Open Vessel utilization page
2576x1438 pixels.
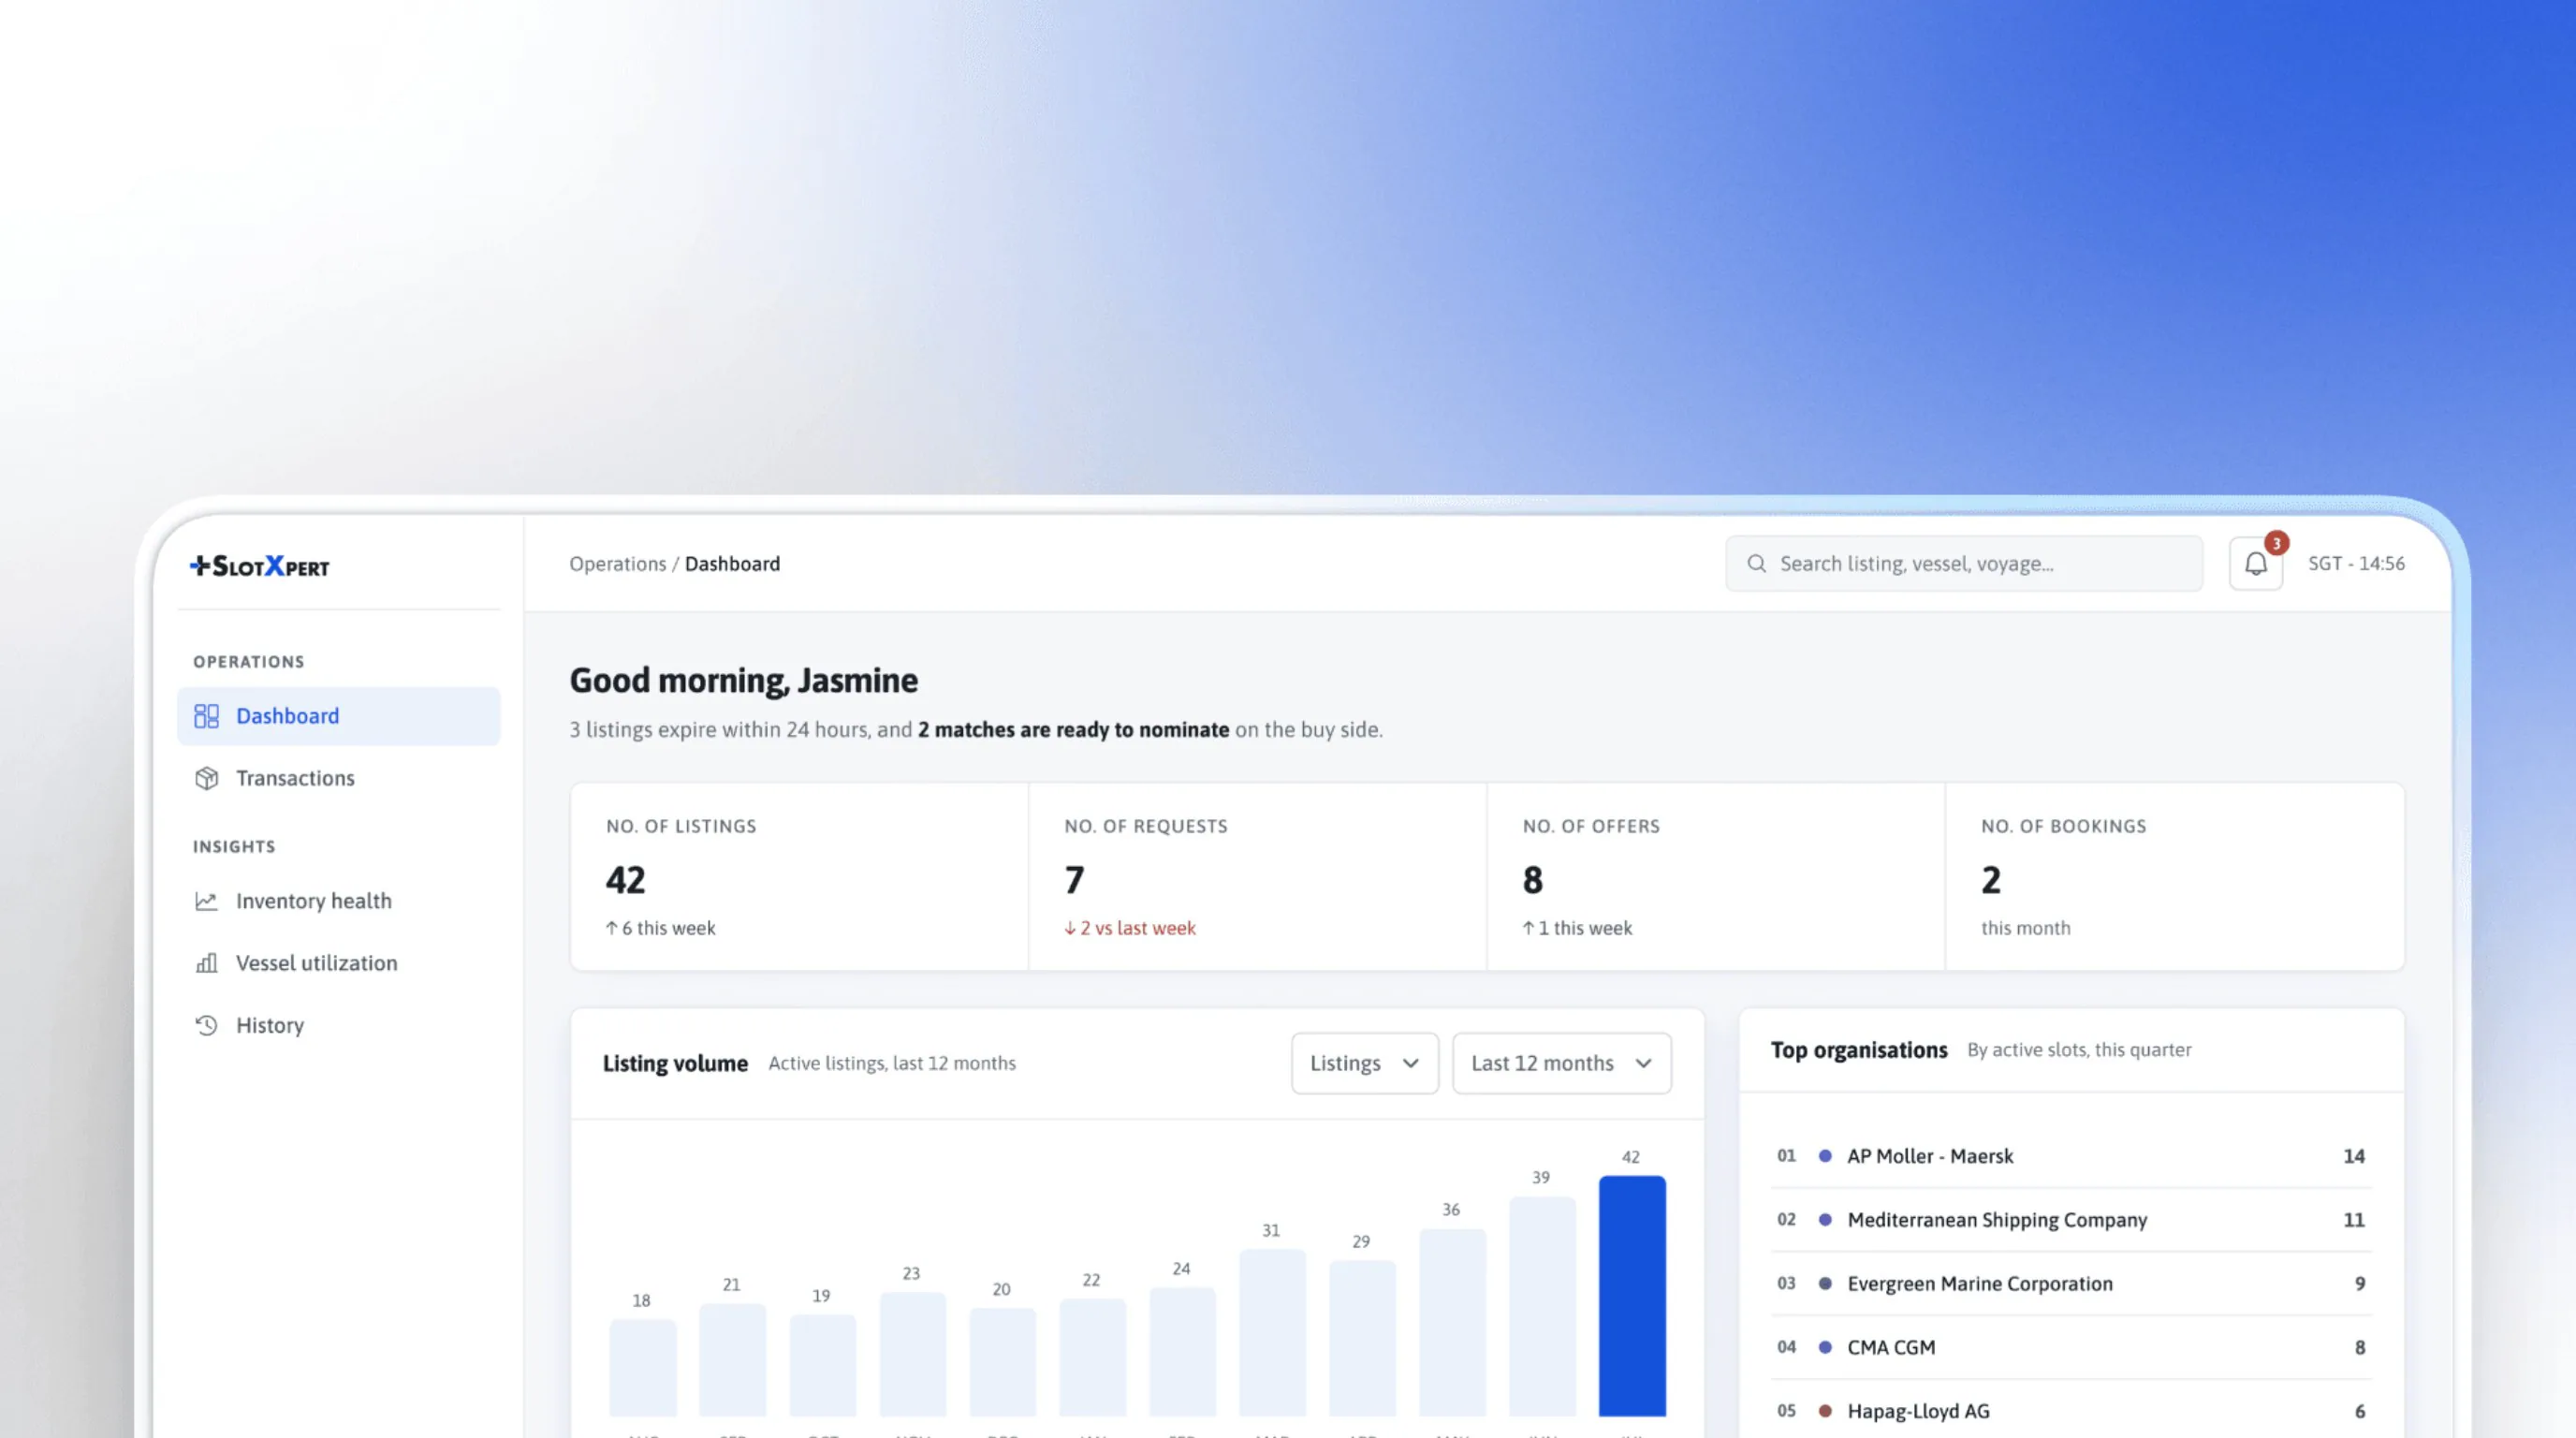click(x=339, y=963)
